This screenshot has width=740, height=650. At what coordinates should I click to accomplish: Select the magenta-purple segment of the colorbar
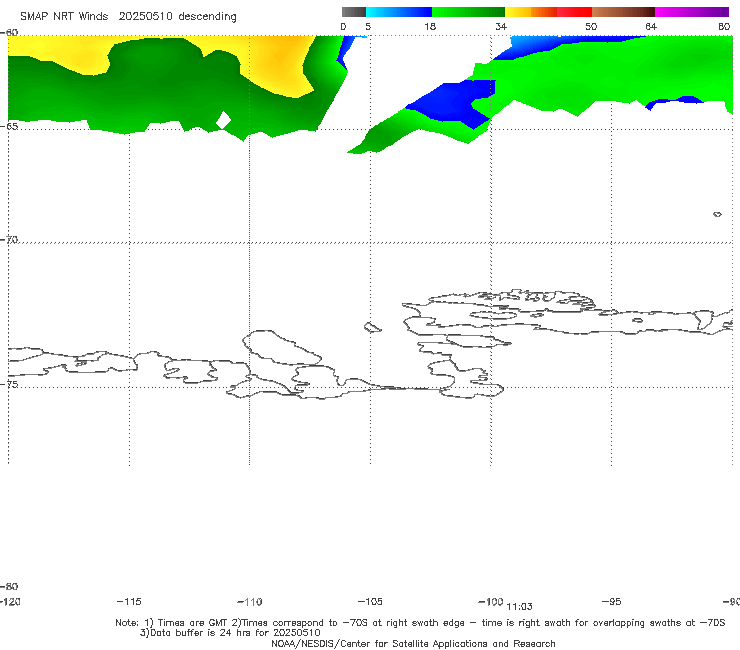[692, 12]
